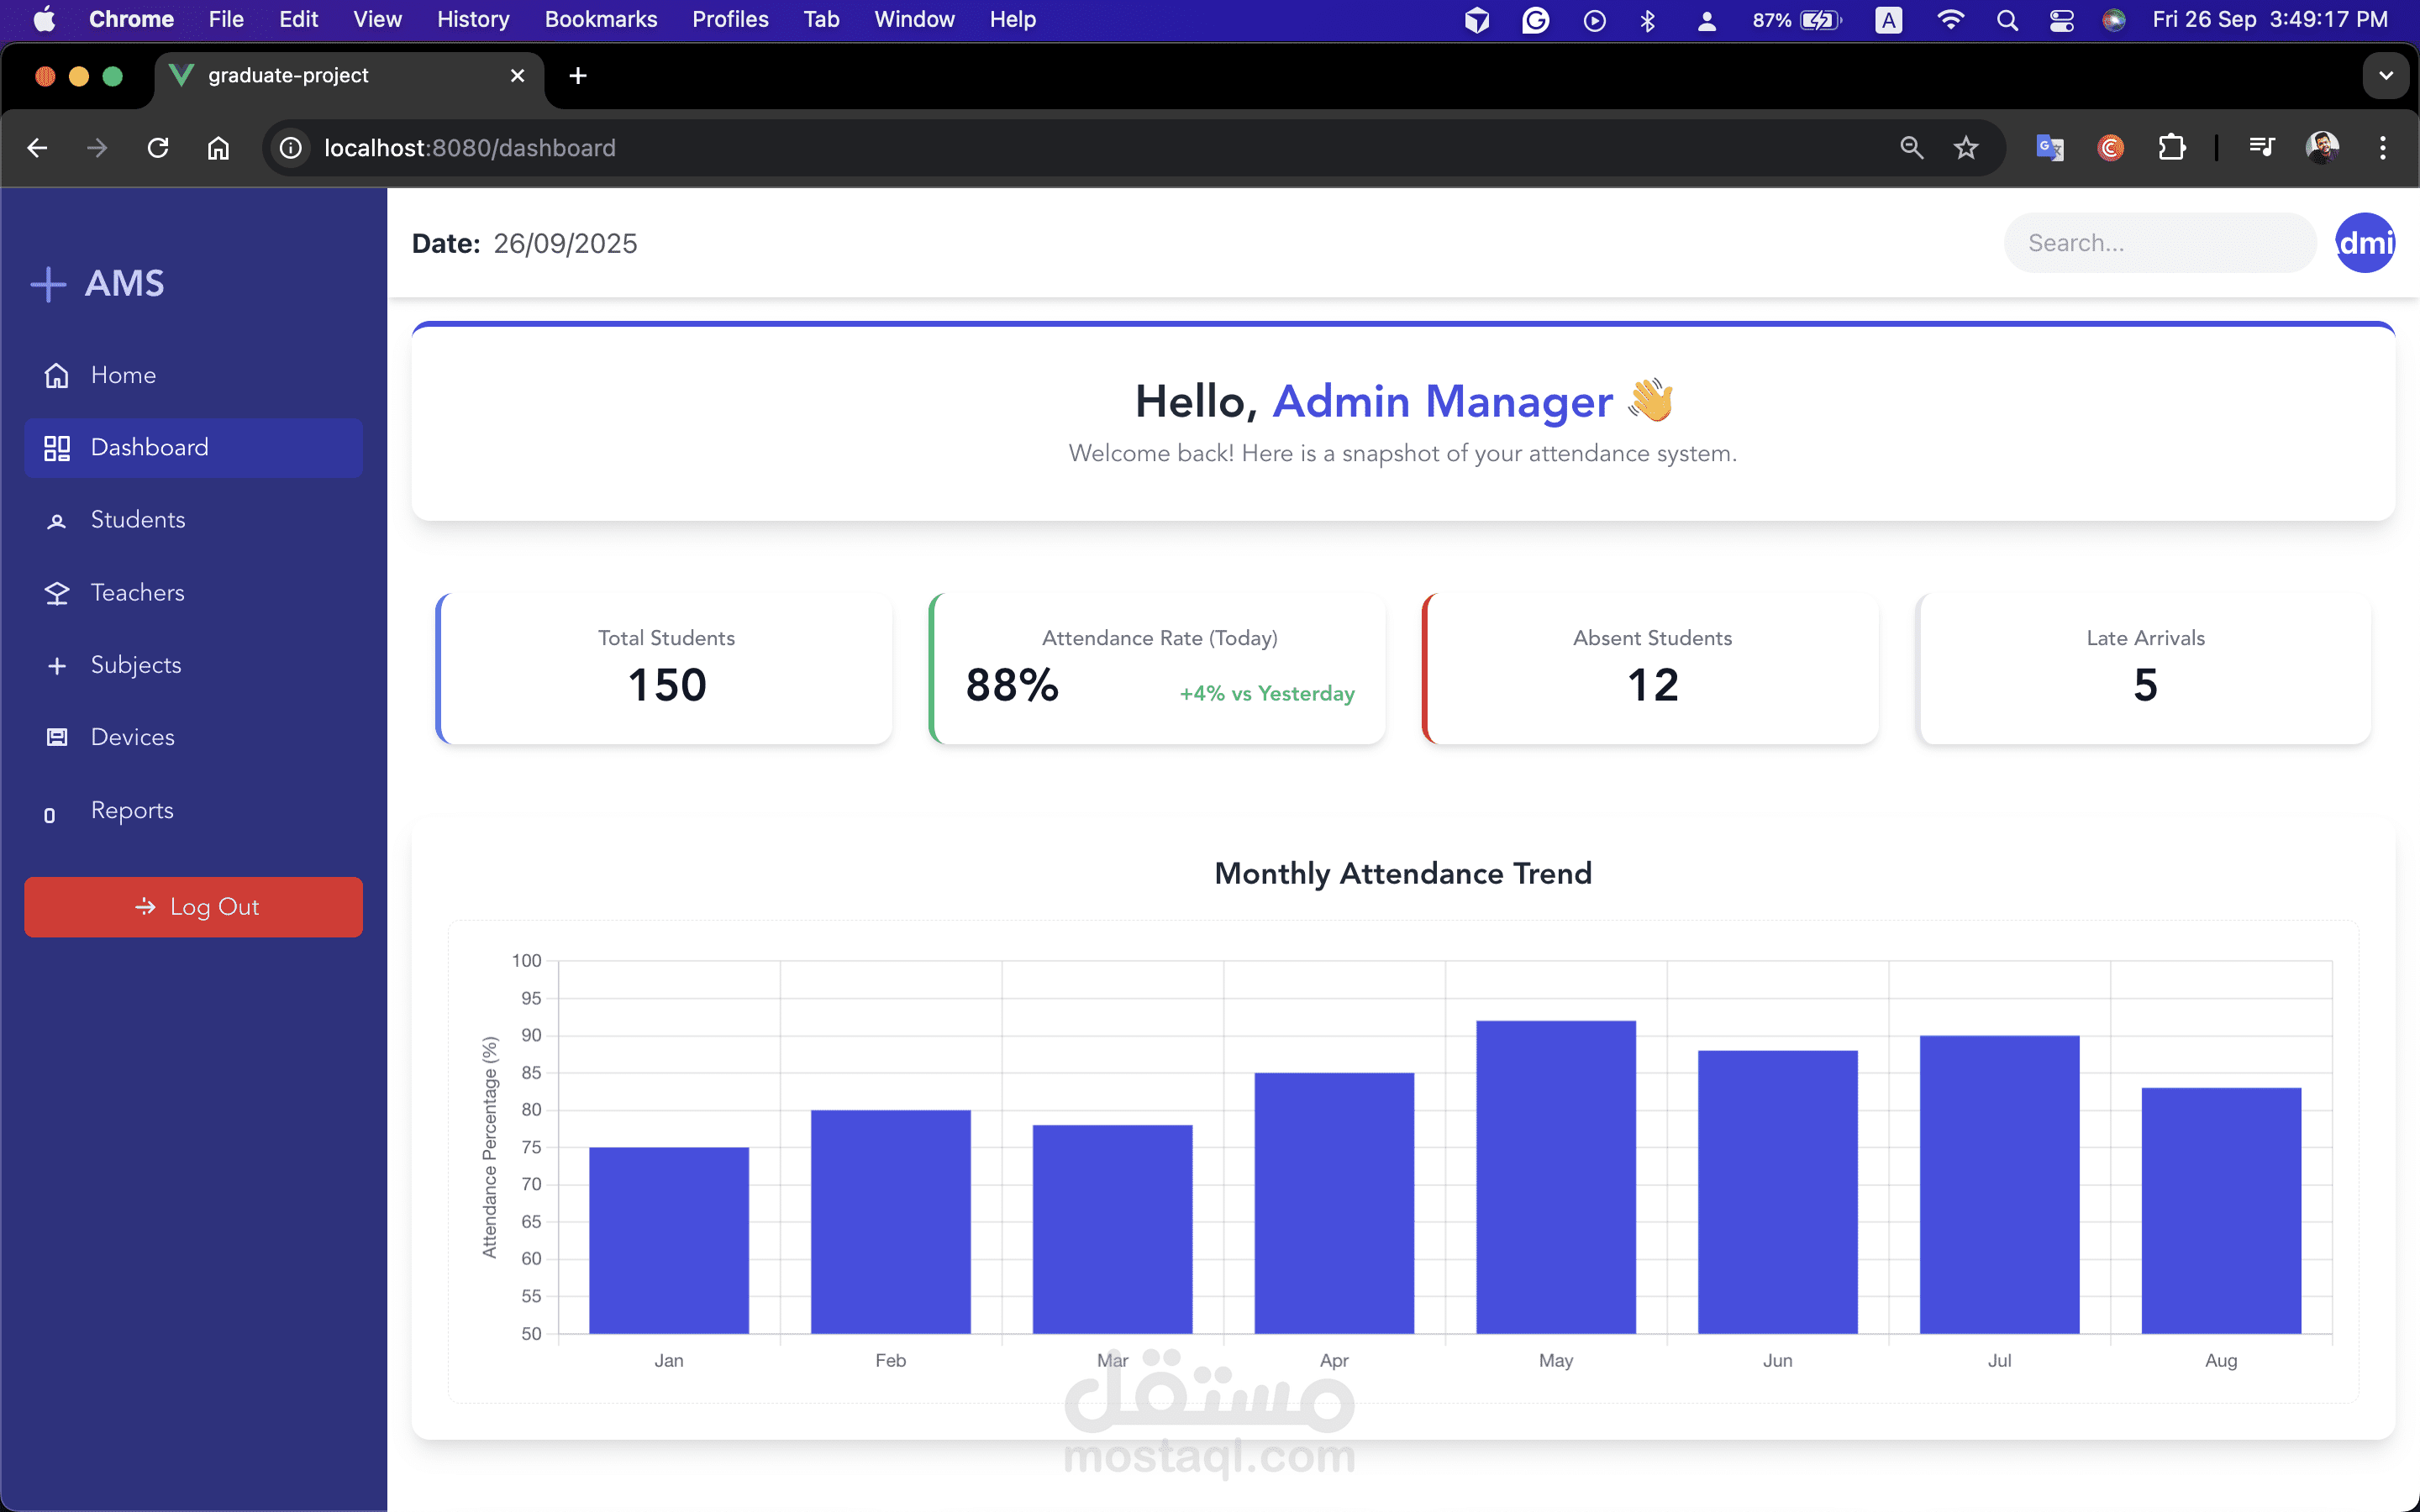View site information icon in address bar
The width and height of the screenshot is (2420, 1512).
[x=290, y=148]
